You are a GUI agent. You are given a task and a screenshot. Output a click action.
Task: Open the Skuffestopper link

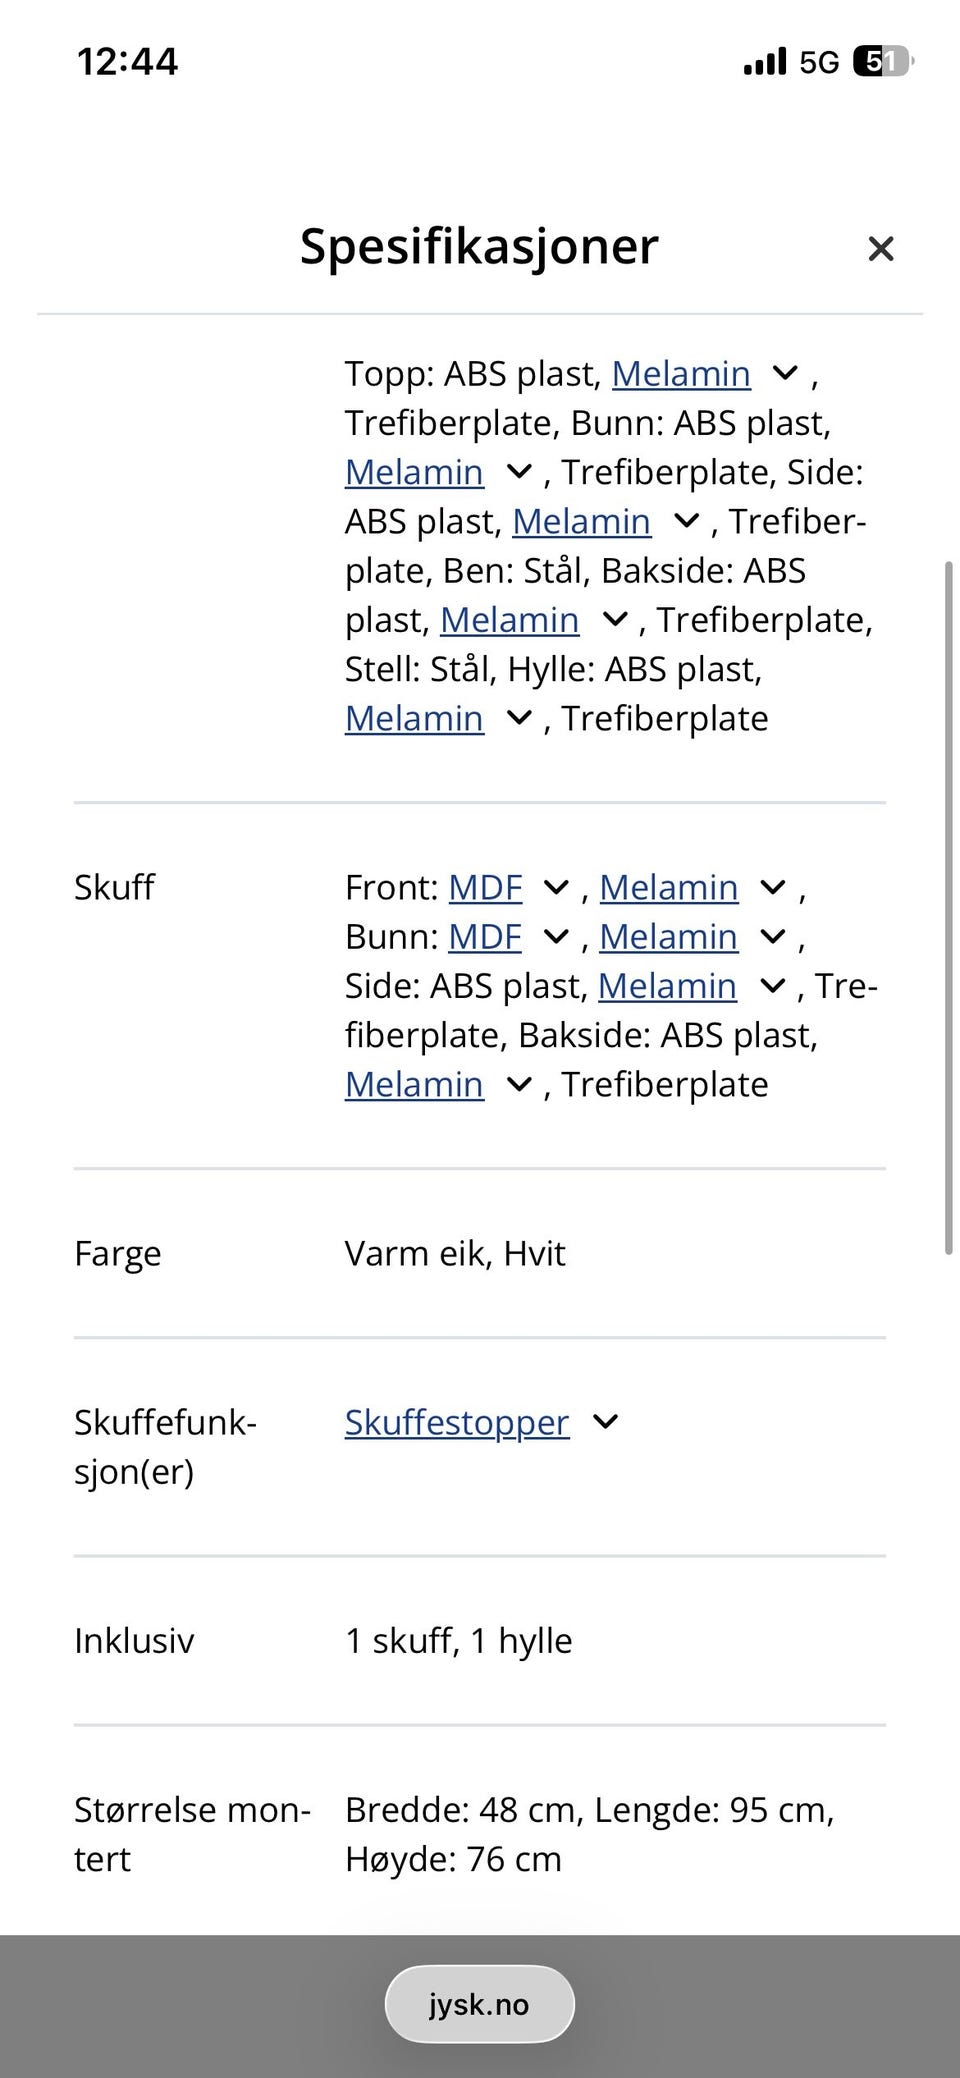456,1422
